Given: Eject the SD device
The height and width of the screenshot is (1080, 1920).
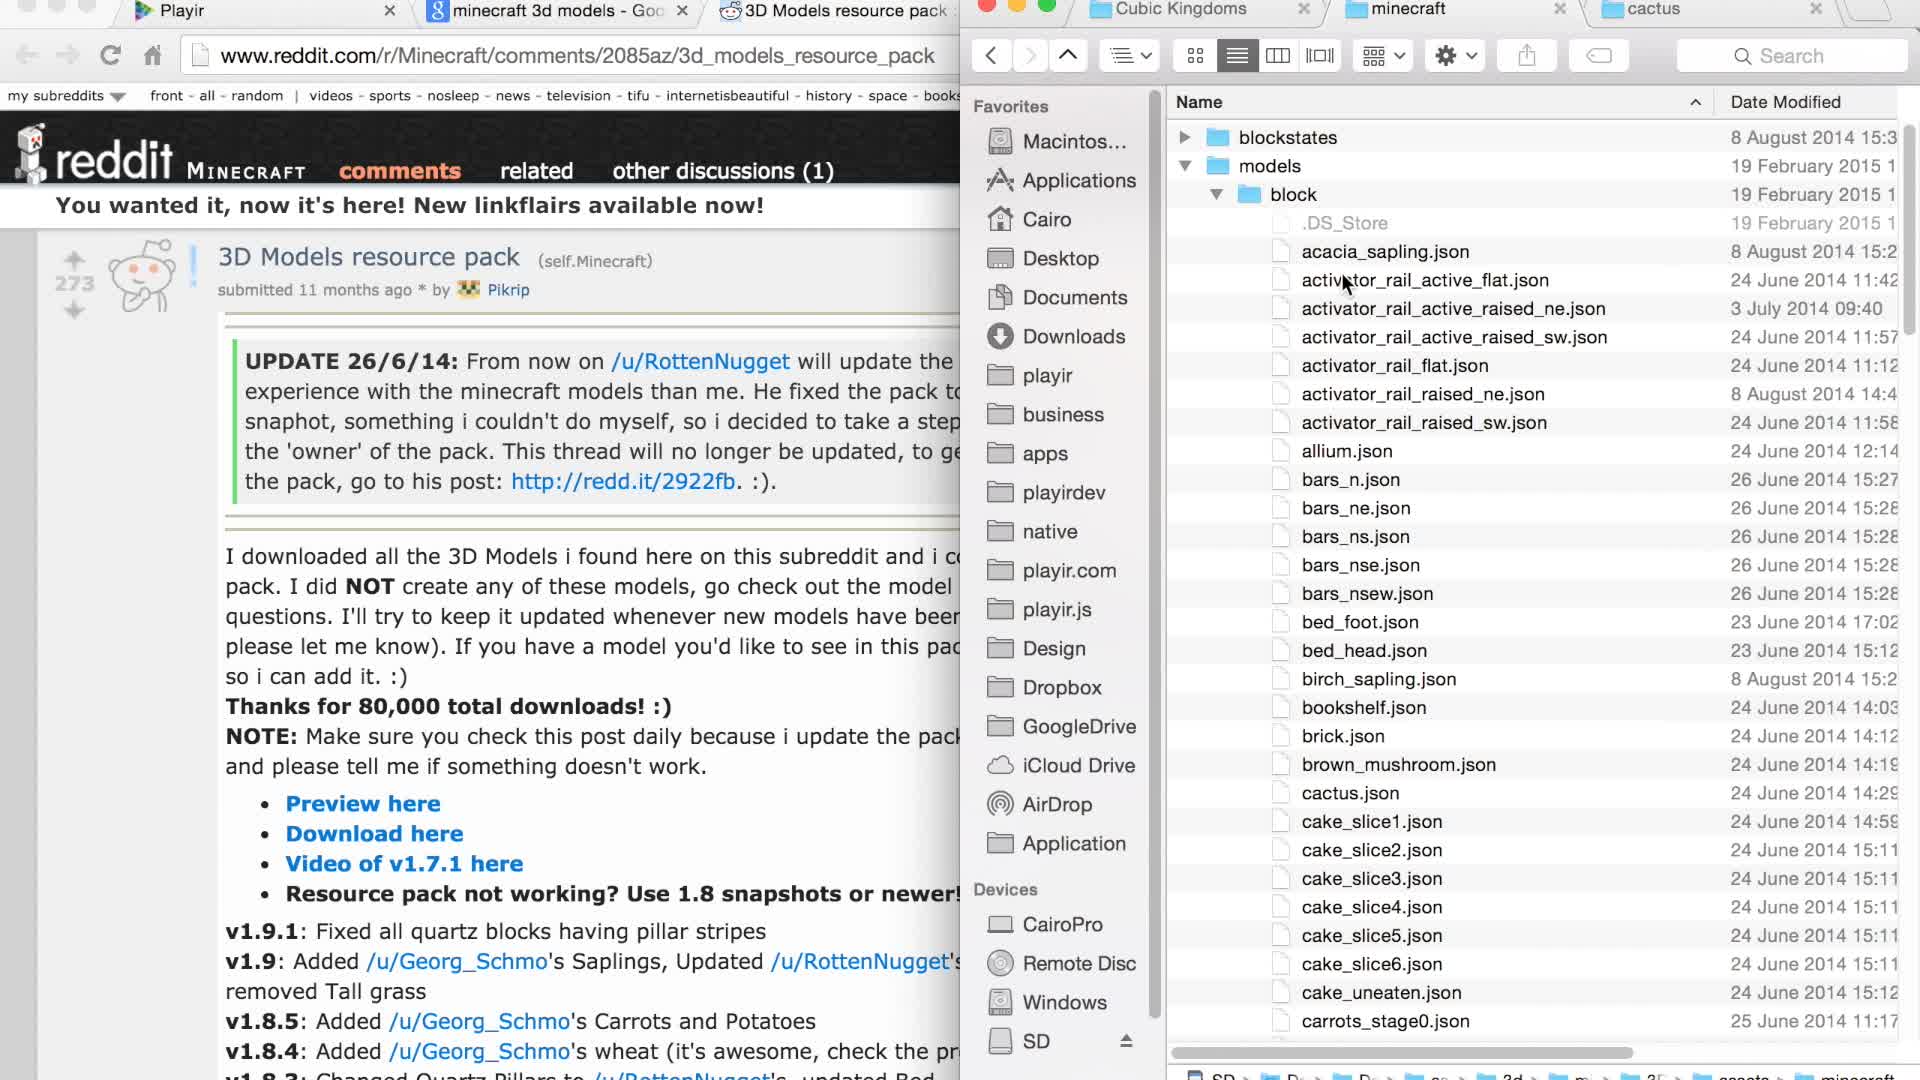Looking at the screenshot, I should pyautogui.click(x=1126, y=1041).
